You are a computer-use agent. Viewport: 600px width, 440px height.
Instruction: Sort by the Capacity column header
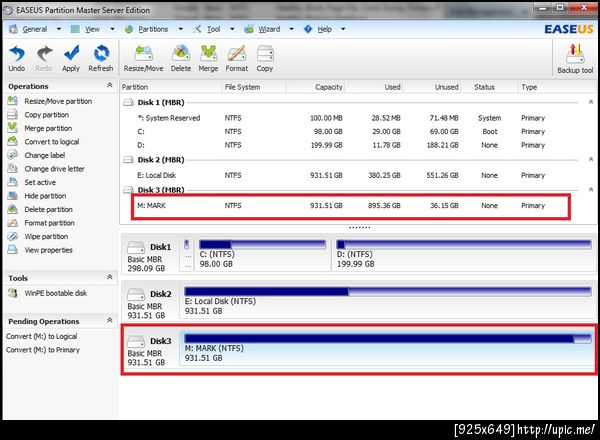point(329,87)
